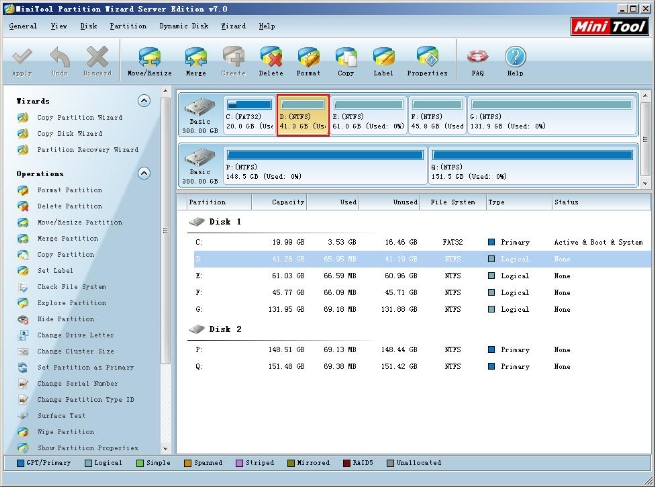Select the Q: NTFS block on disk 2
The height and width of the screenshot is (487, 655).
pyautogui.click(x=533, y=165)
